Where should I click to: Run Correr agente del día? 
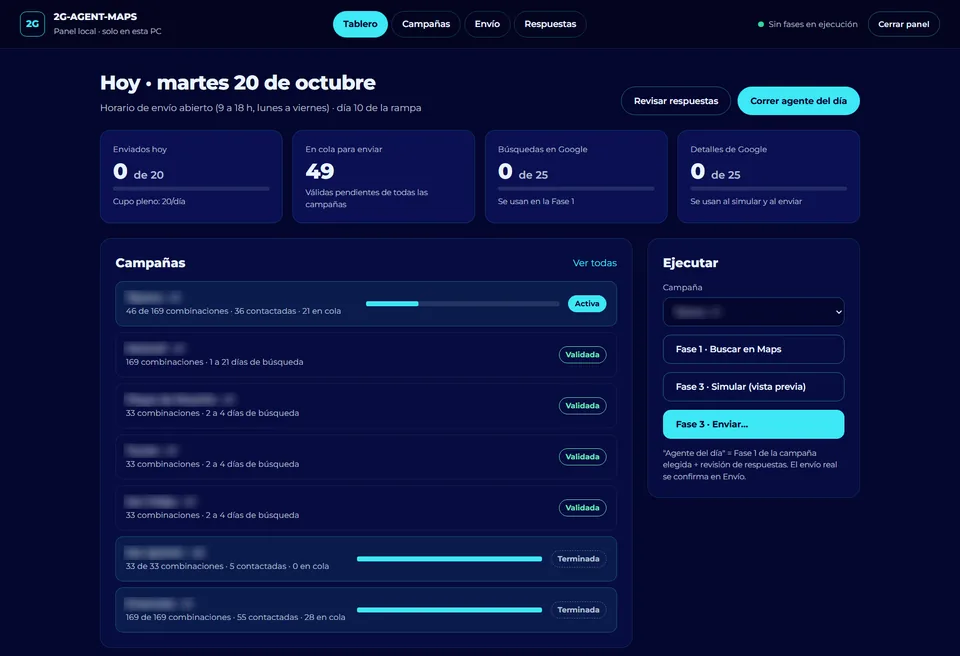pyautogui.click(x=798, y=100)
